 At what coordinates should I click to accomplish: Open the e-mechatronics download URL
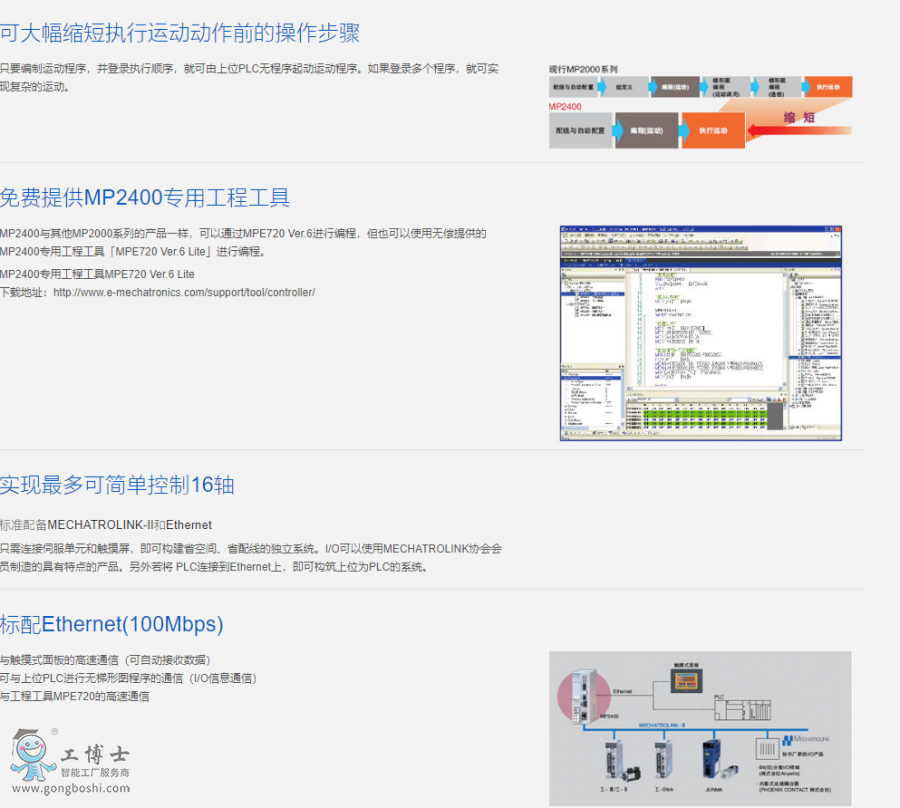(x=184, y=293)
